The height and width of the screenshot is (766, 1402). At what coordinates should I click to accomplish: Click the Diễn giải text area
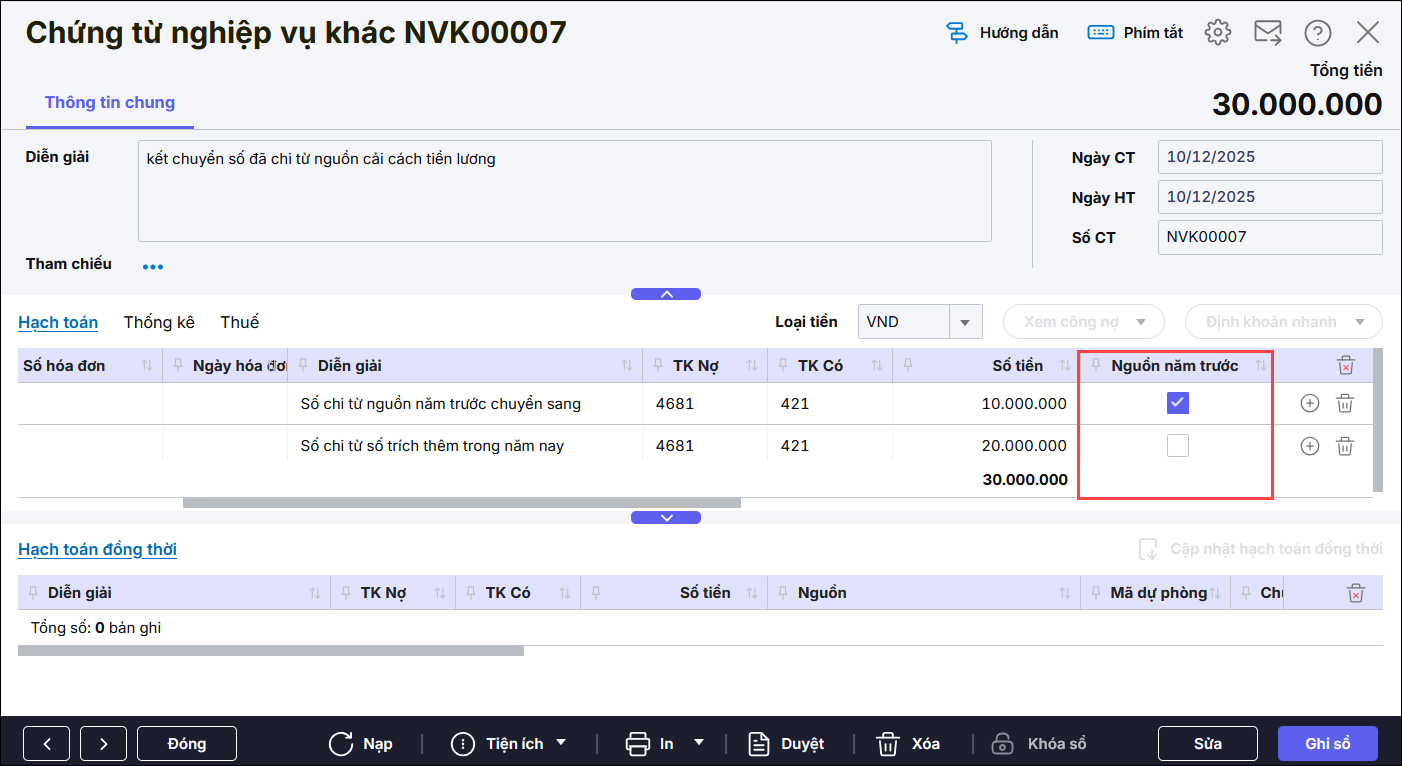tap(564, 190)
